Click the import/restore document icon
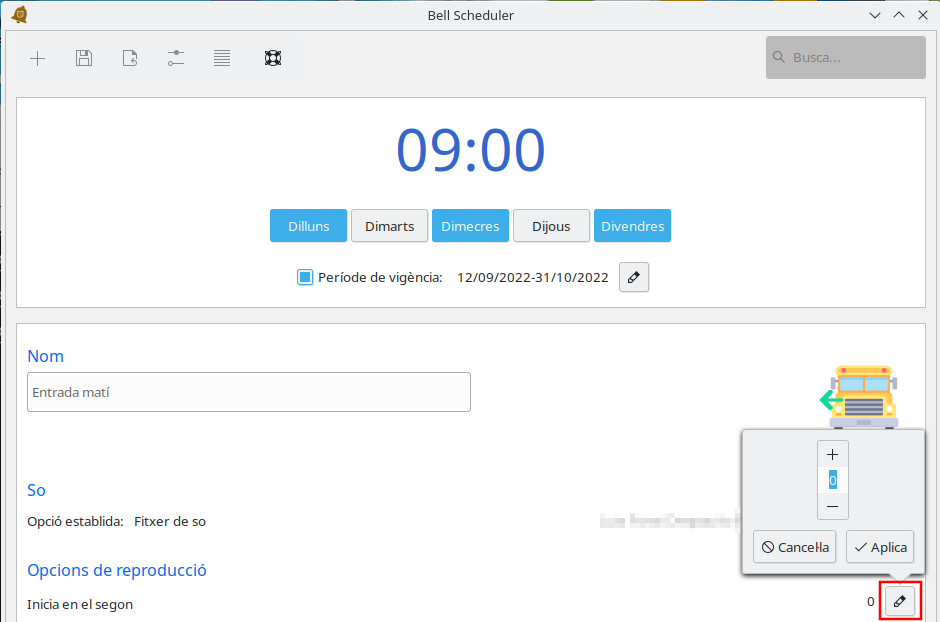 point(130,58)
